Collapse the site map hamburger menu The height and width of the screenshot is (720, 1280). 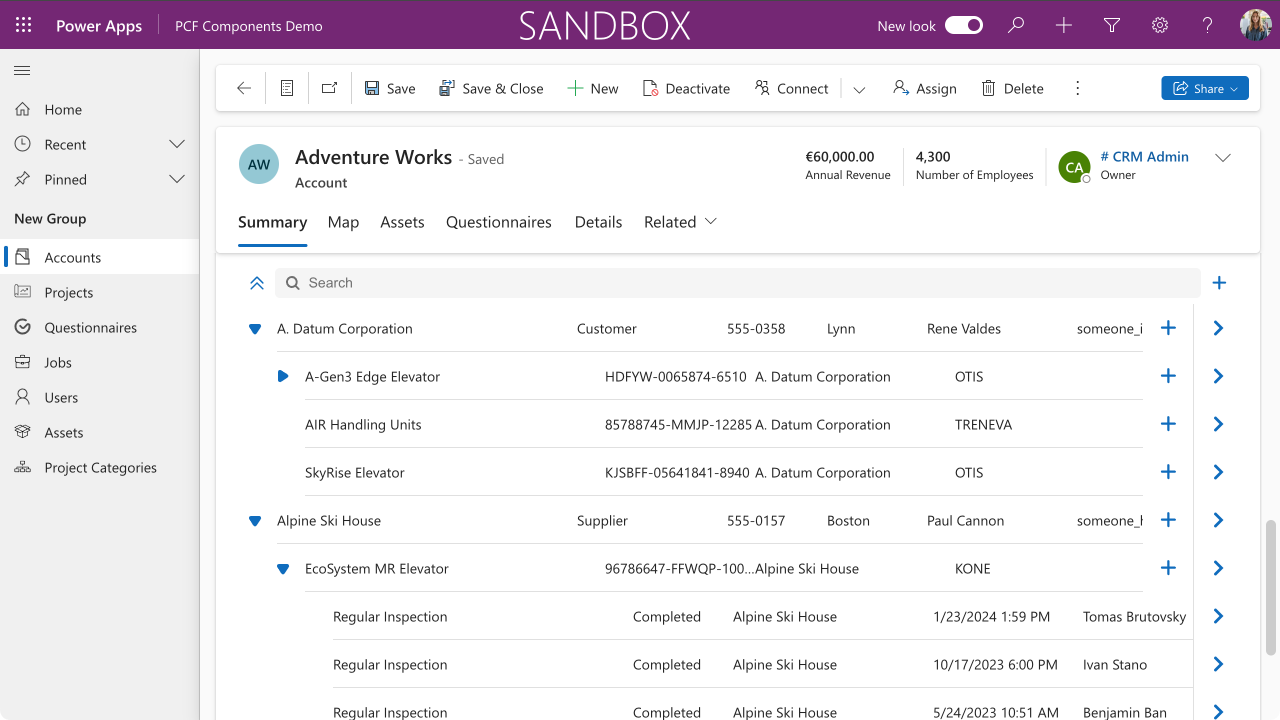[22, 70]
